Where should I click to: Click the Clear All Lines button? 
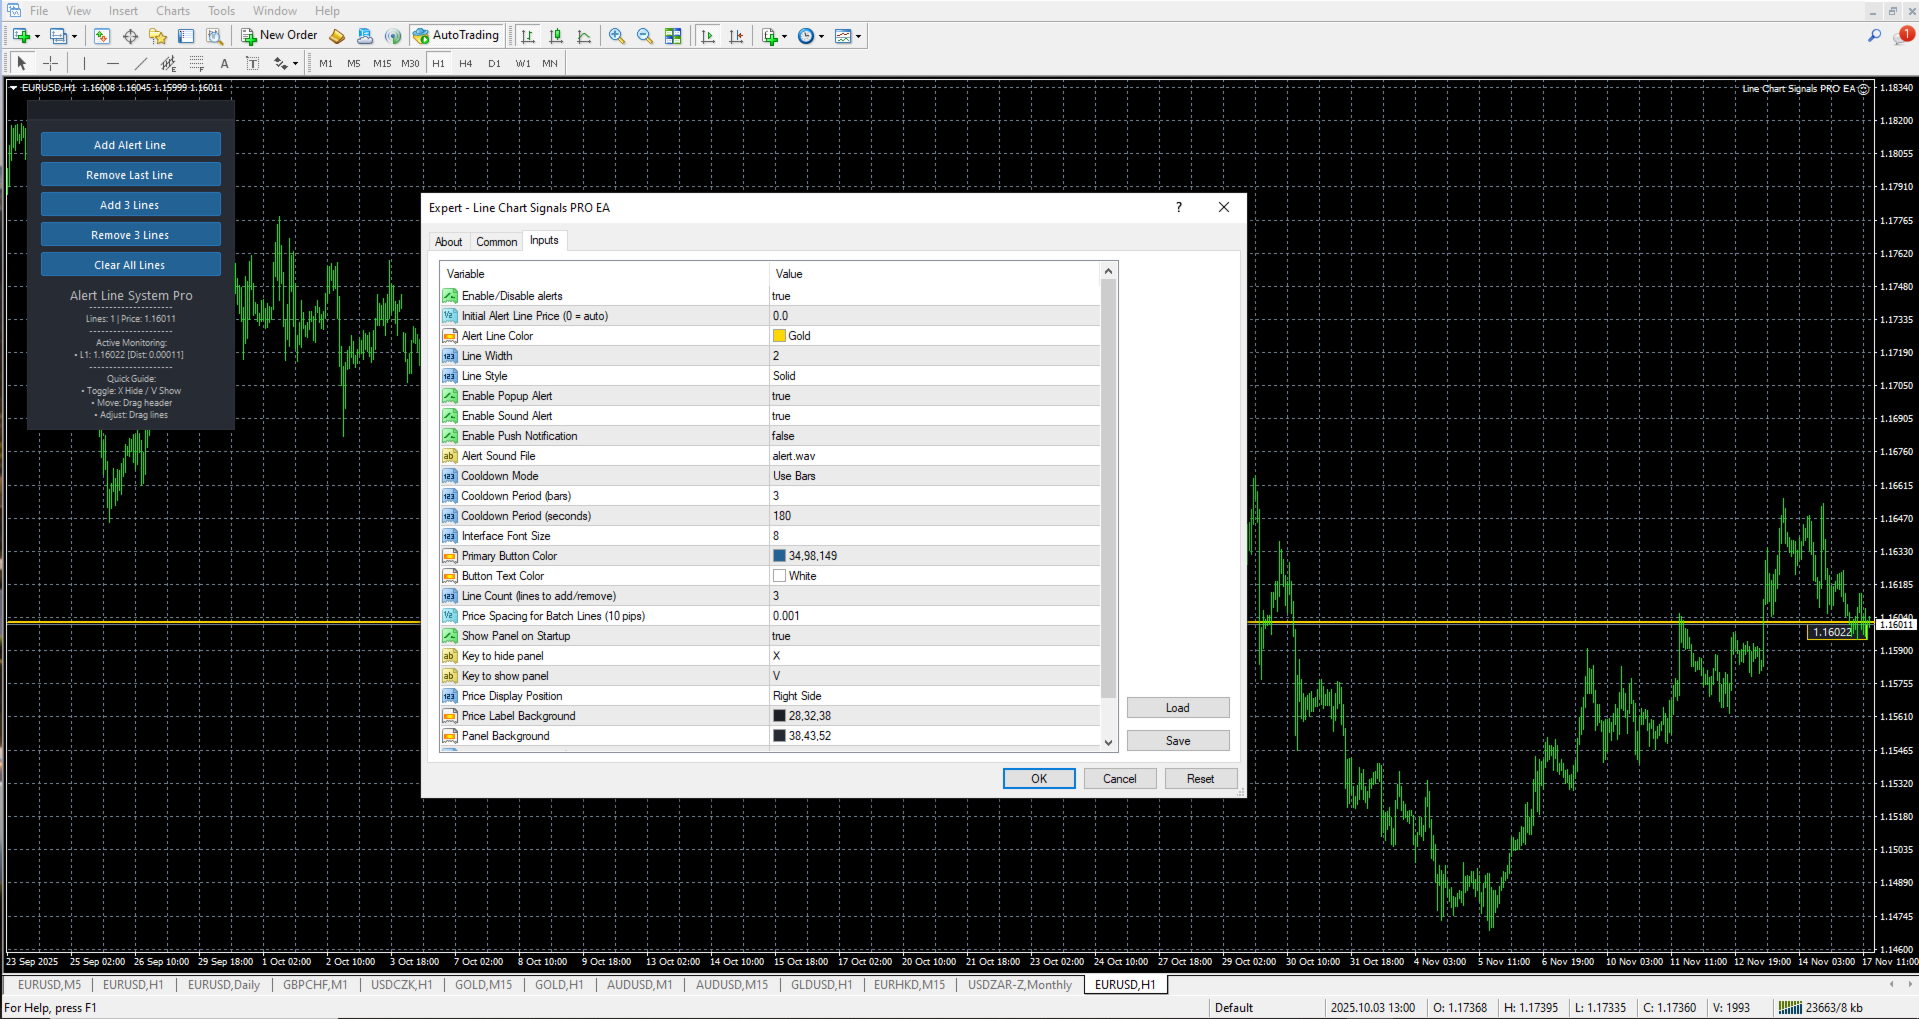(x=131, y=265)
